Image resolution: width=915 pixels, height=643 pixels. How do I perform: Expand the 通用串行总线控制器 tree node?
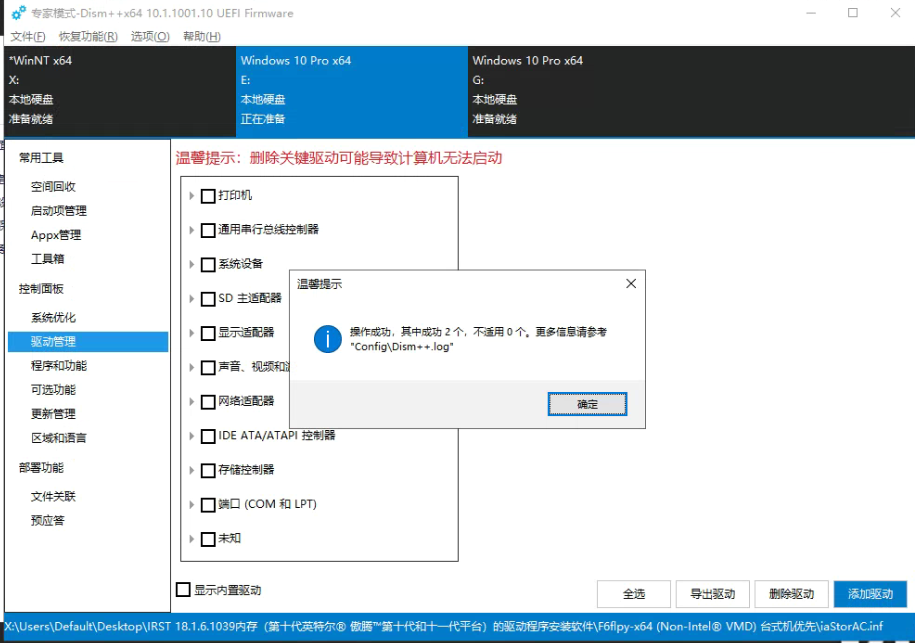(x=192, y=230)
